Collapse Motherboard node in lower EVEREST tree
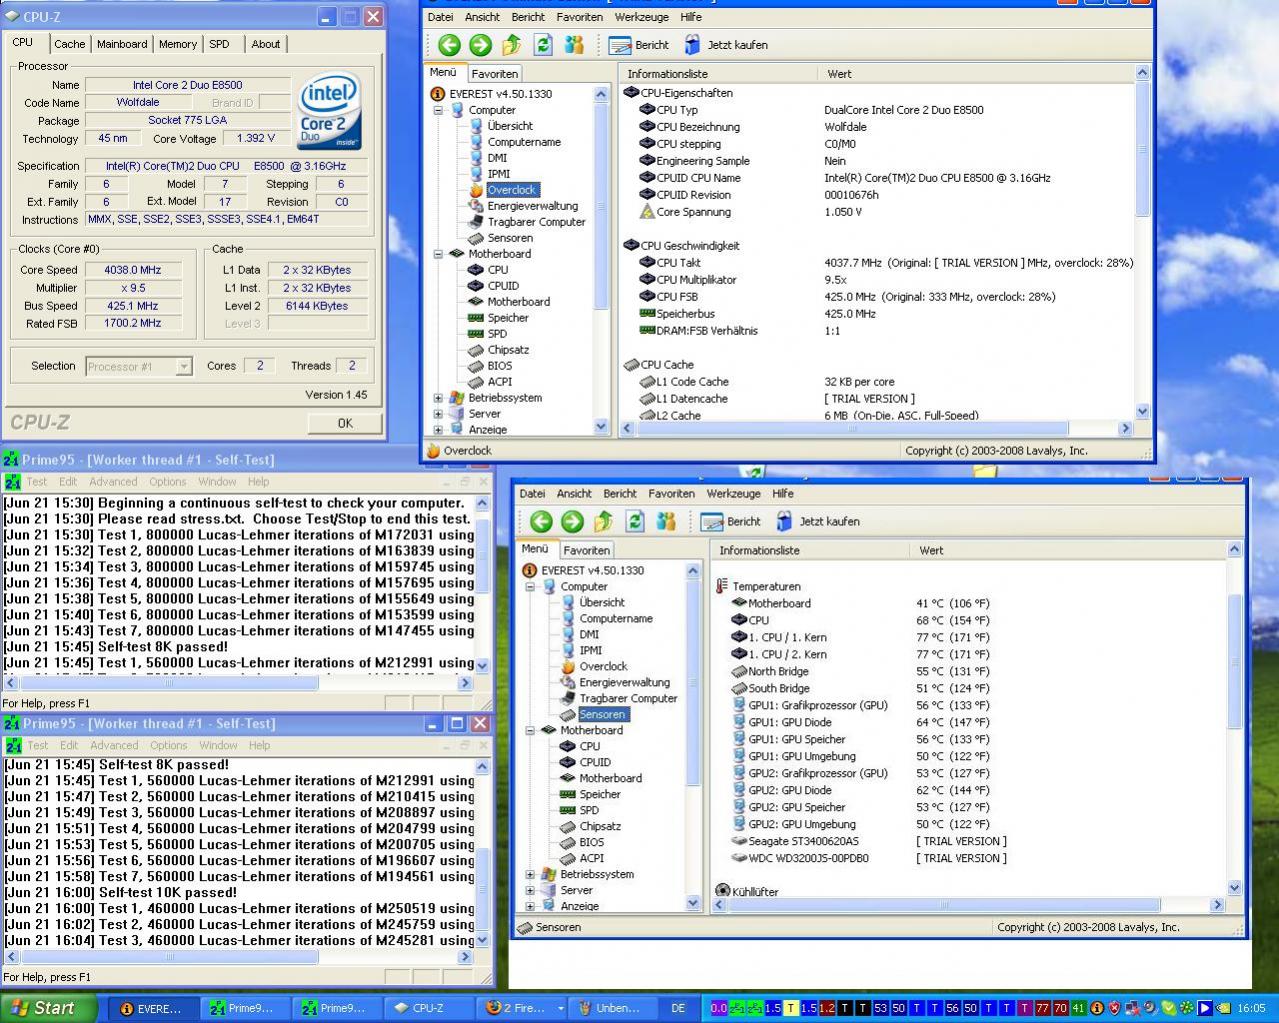The image size is (1279, 1023). (x=530, y=730)
